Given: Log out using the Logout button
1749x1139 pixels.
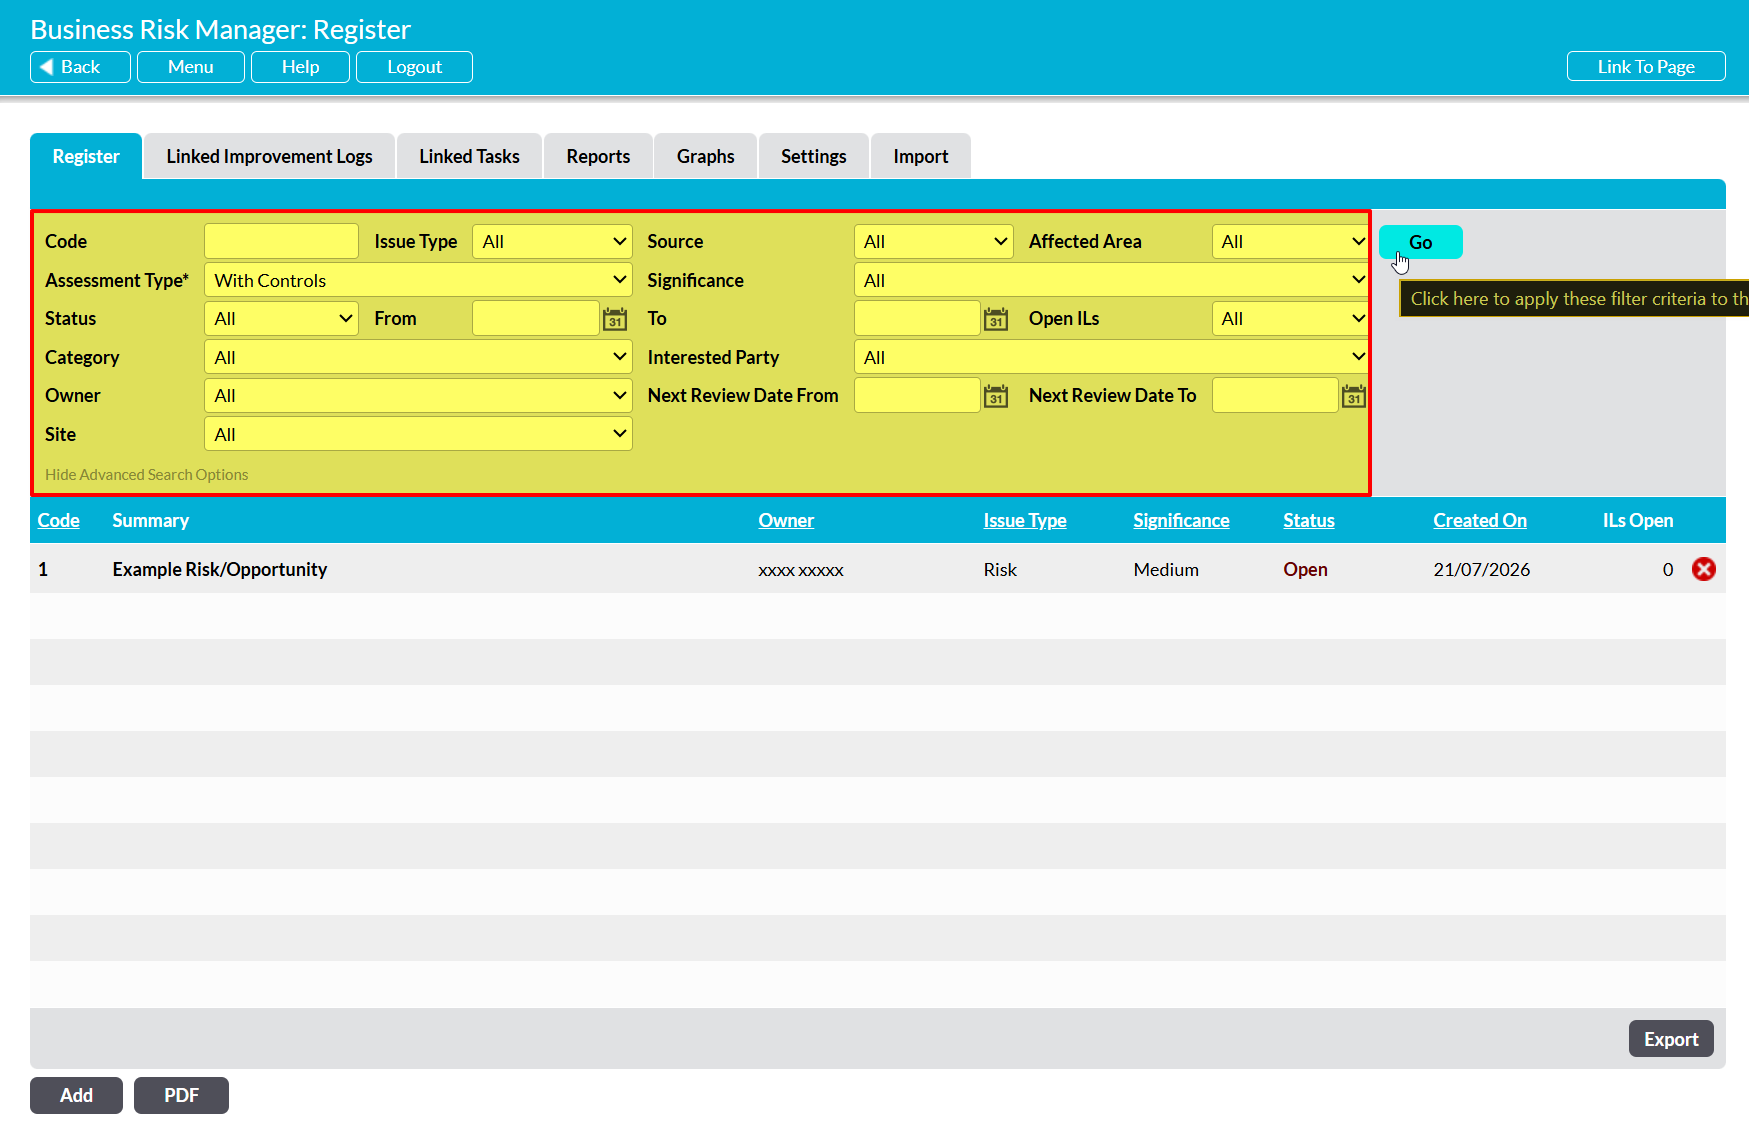Looking at the screenshot, I should [x=414, y=67].
